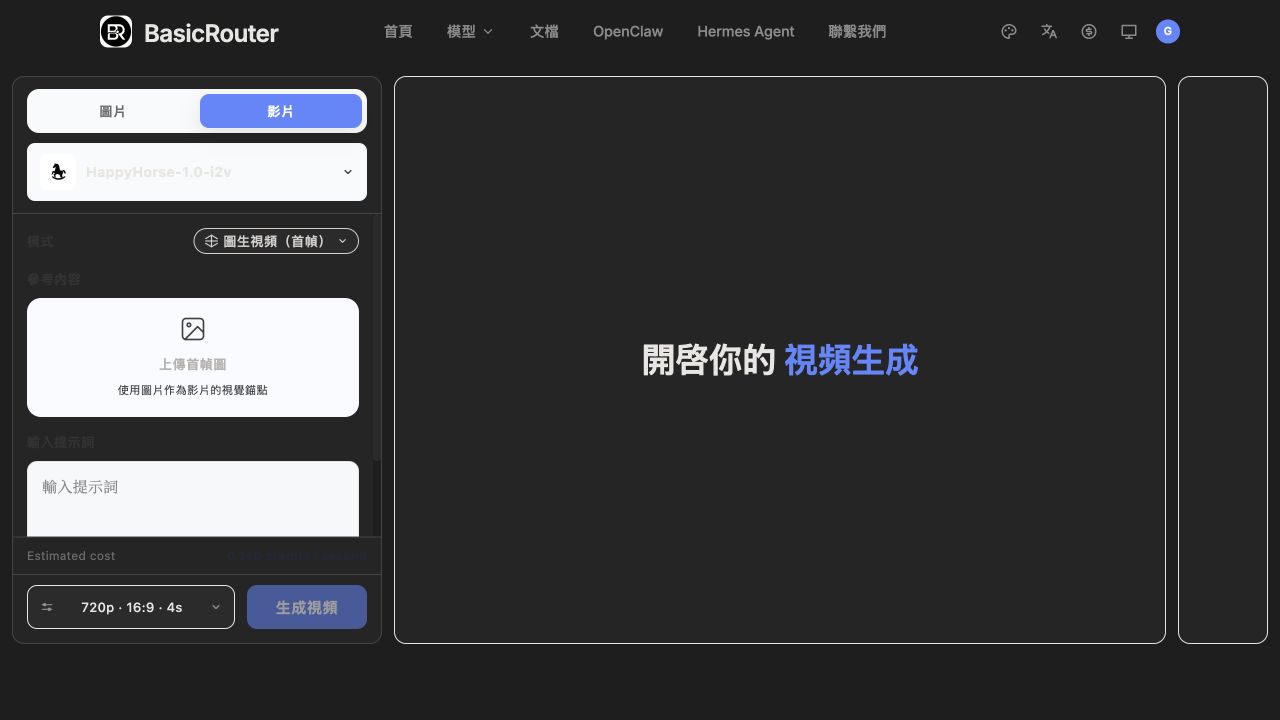The image size is (1280, 720).
Task: Click the BasicRouter logo icon
Action: click(x=116, y=32)
